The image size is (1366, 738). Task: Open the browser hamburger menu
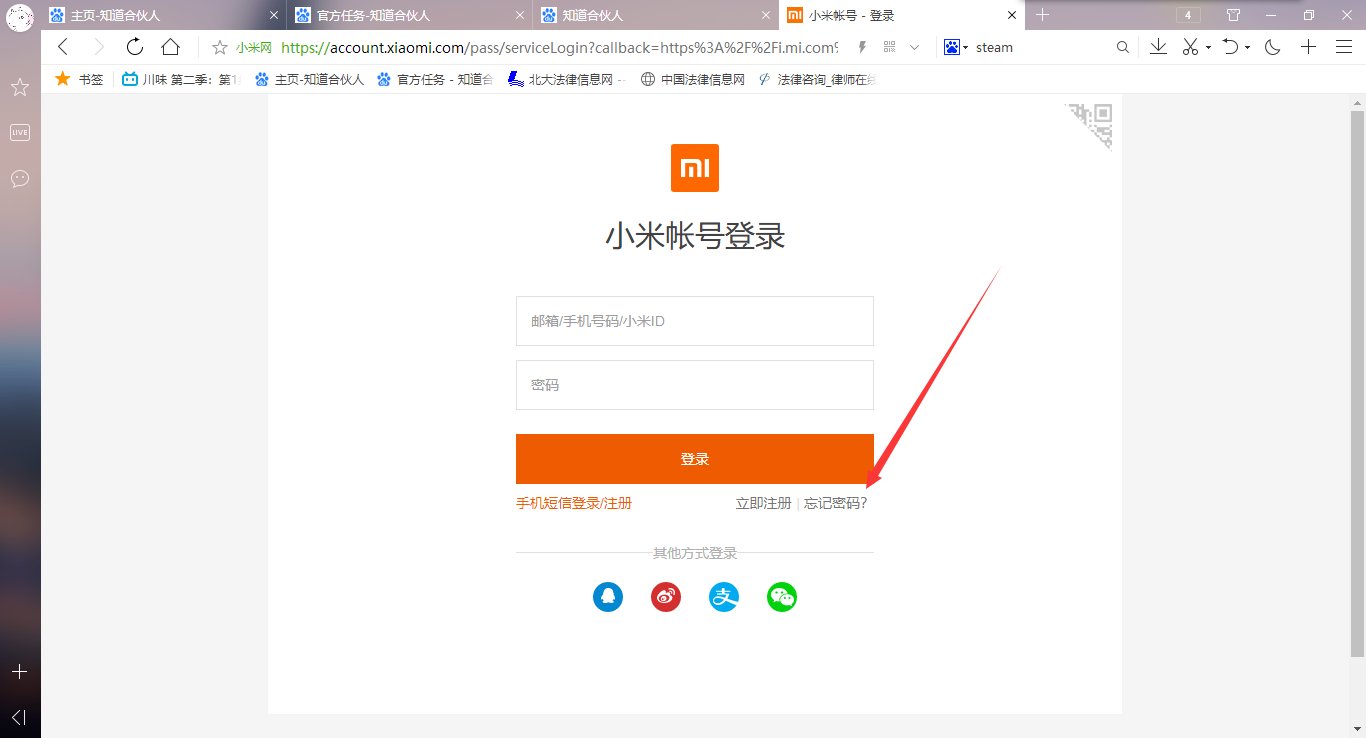click(1343, 47)
